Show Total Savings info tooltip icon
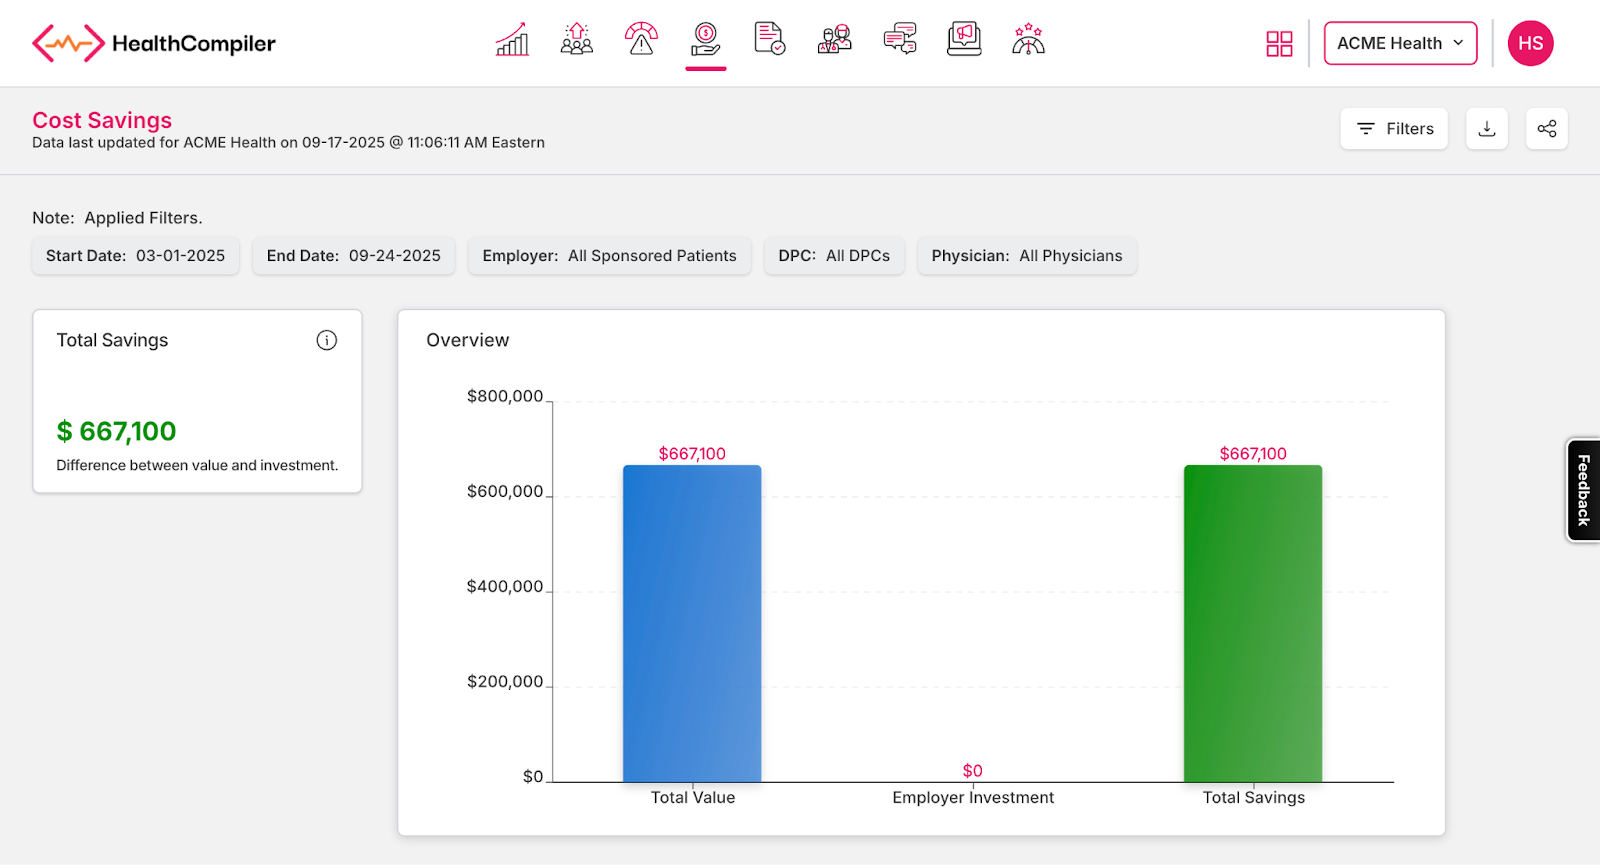This screenshot has width=1600, height=865. pos(327,340)
